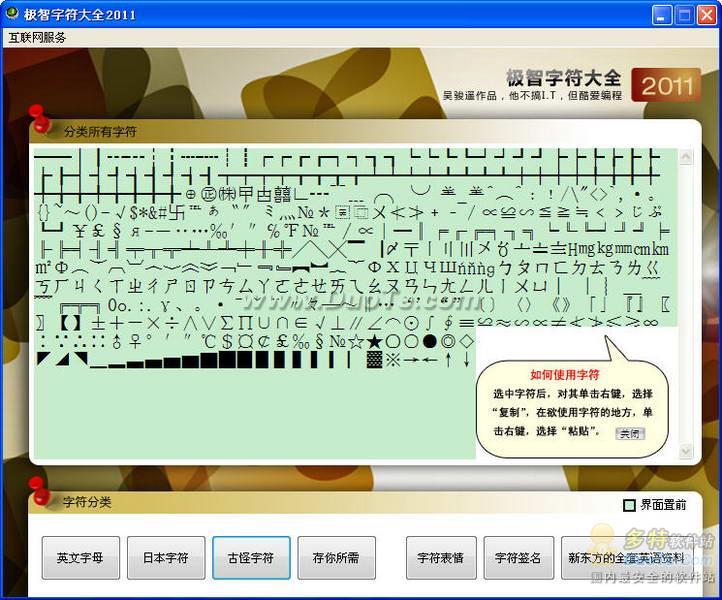Pick the parenthesized 株 ㈱ character
Screen dimensions: 722x600
tap(228, 194)
